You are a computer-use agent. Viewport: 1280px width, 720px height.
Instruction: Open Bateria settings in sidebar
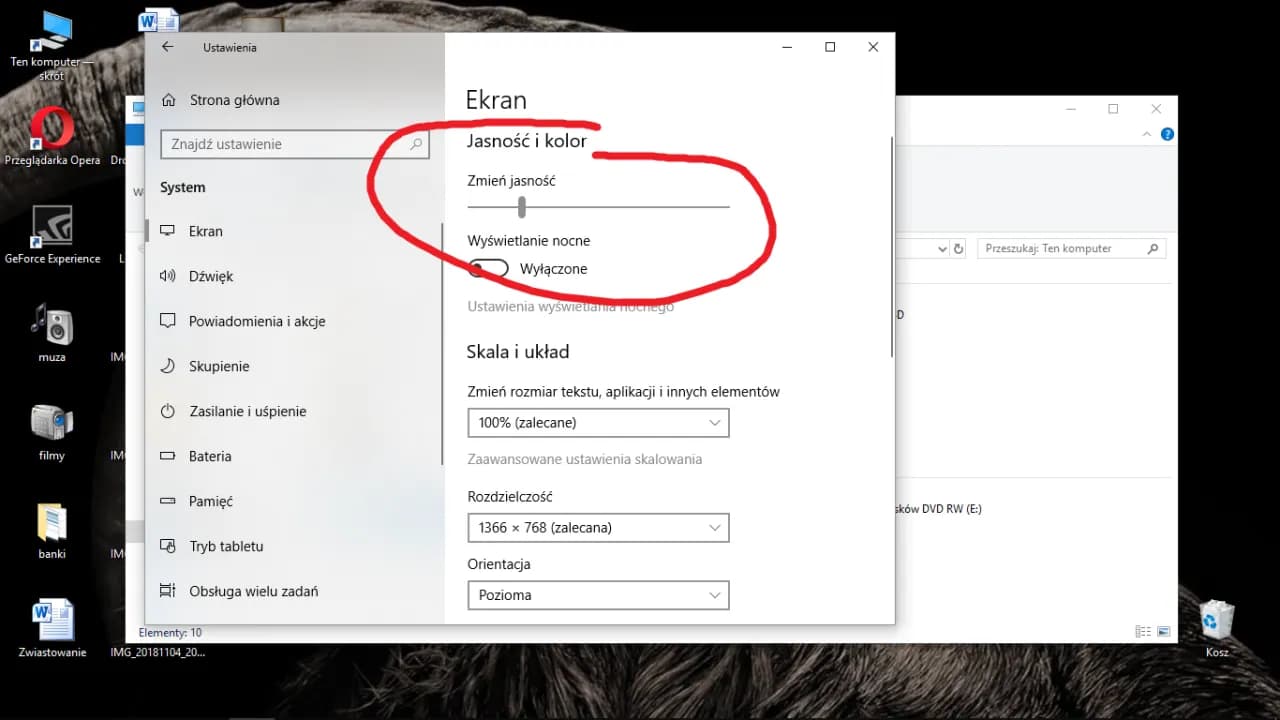point(210,456)
